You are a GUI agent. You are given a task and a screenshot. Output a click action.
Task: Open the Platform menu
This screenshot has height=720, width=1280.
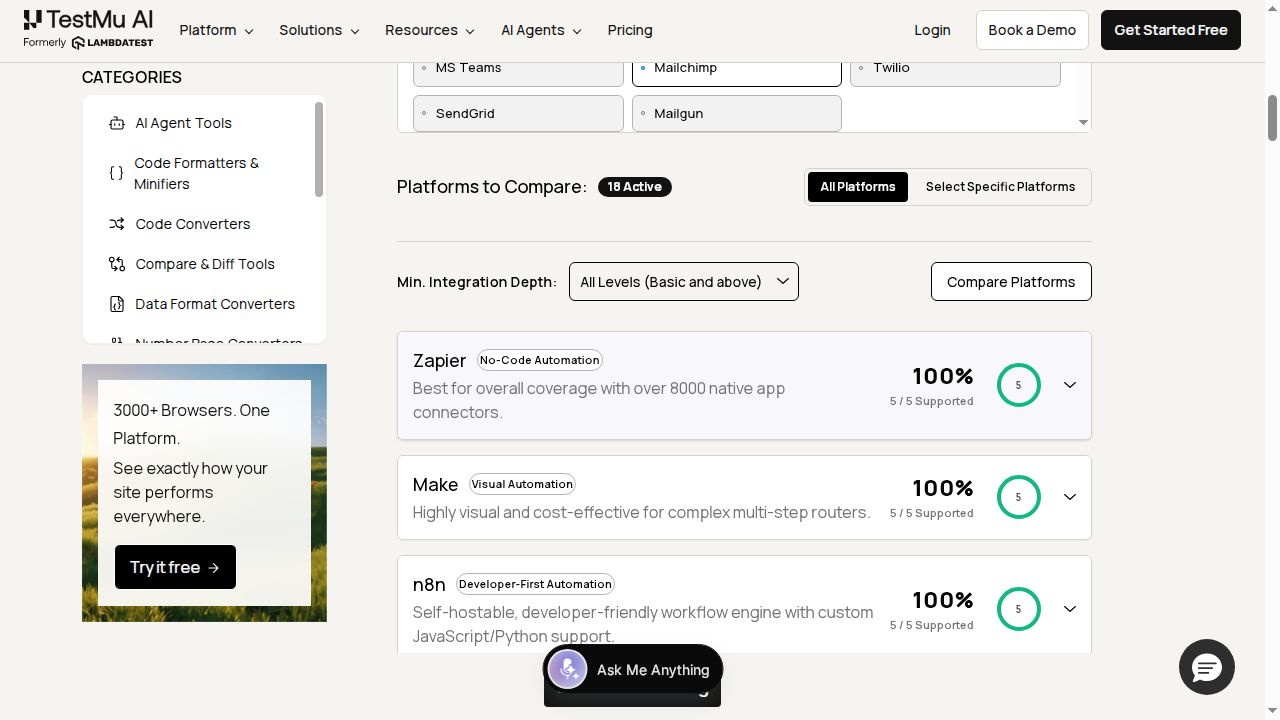point(216,30)
